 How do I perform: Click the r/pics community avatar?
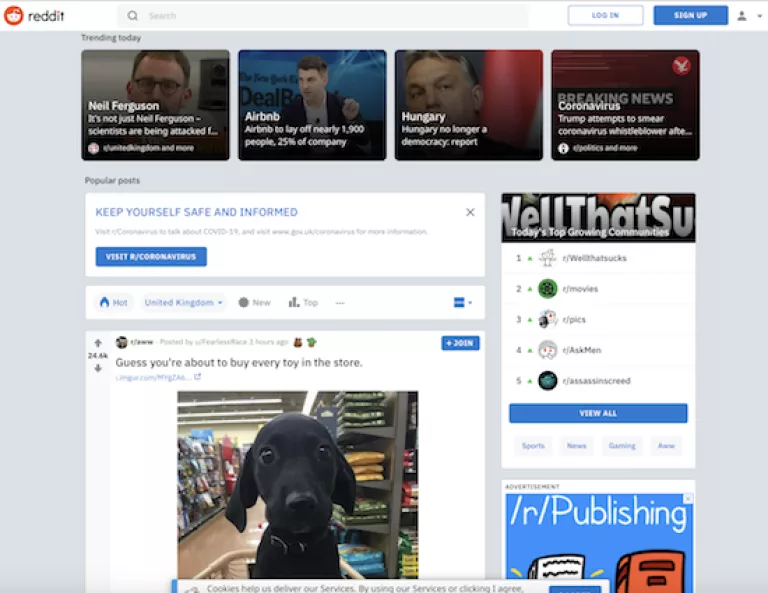[548, 319]
